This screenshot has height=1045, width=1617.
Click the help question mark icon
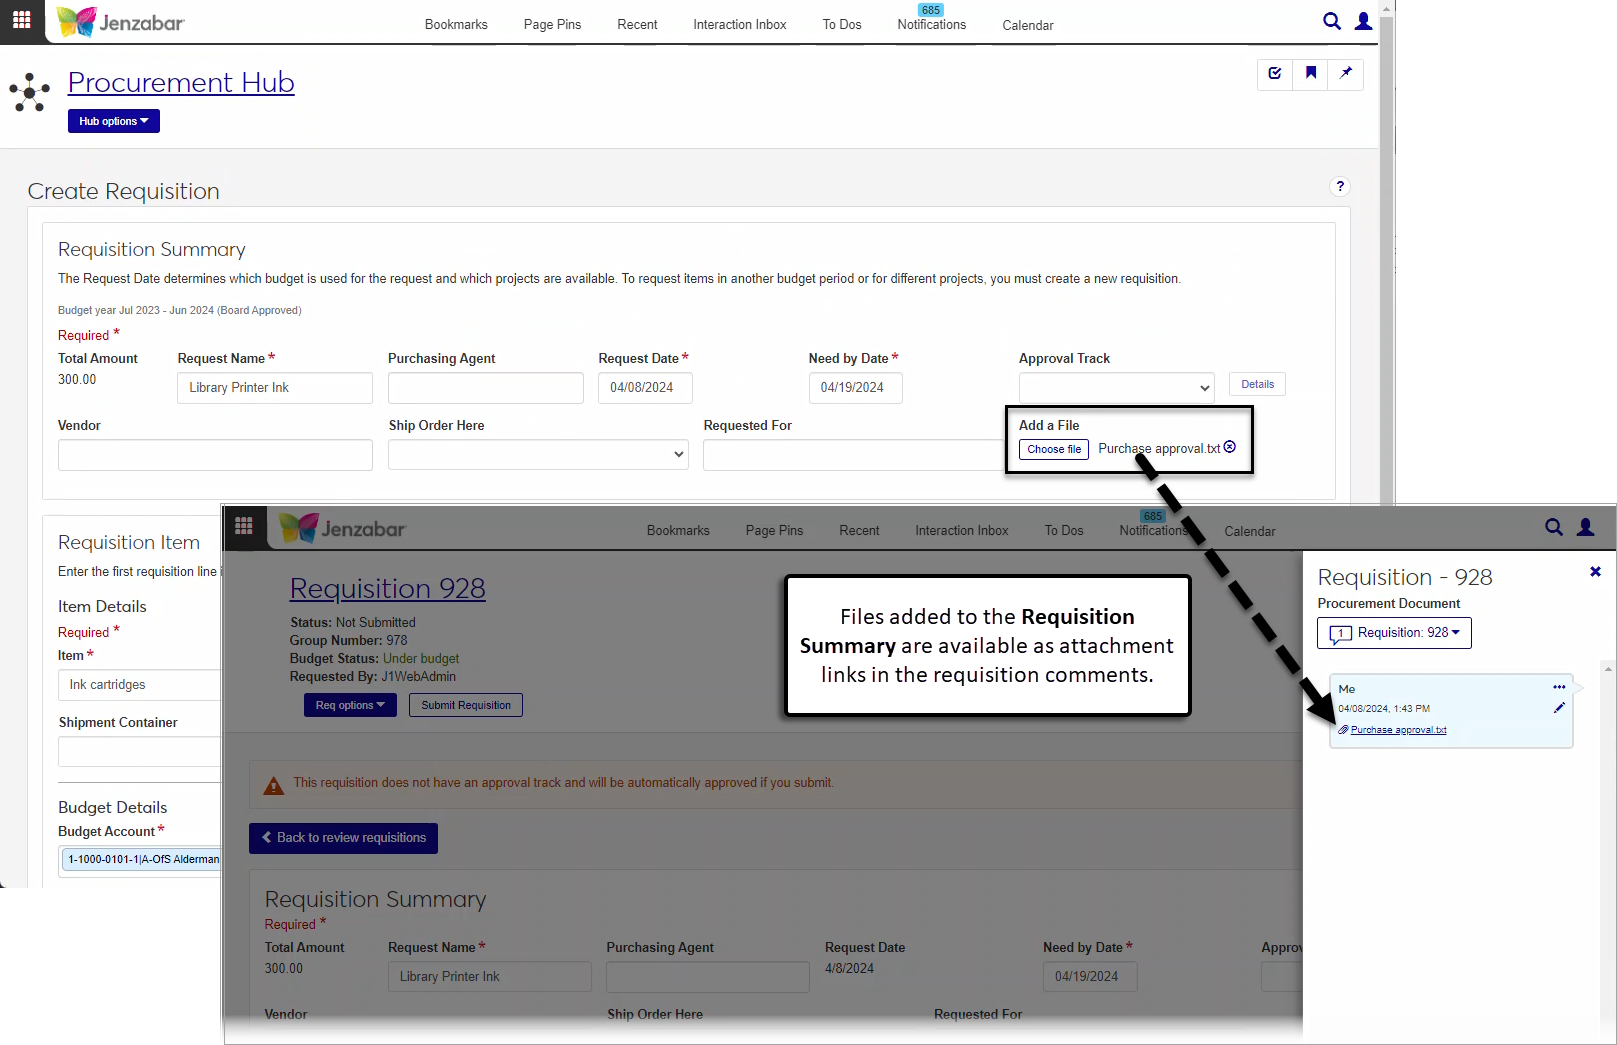click(1340, 187)
